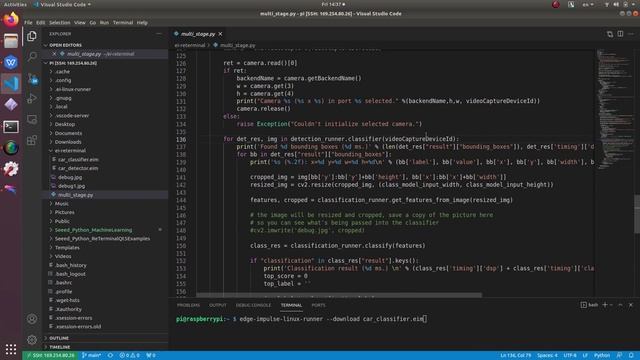Click Python language mode in status bar
Image resolution: width=640 pixels, height=360 pixels.
click(x=602, y=356)
